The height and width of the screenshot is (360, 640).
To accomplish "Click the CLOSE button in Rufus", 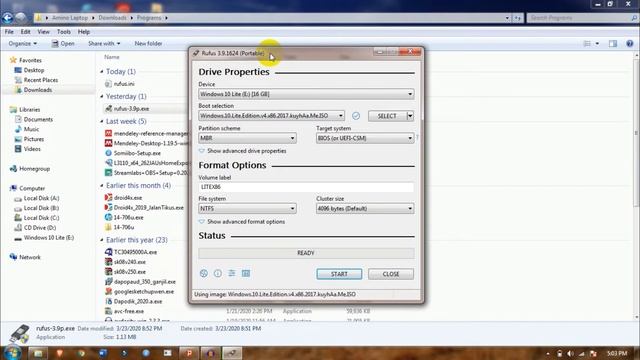I will click(391, 274).
